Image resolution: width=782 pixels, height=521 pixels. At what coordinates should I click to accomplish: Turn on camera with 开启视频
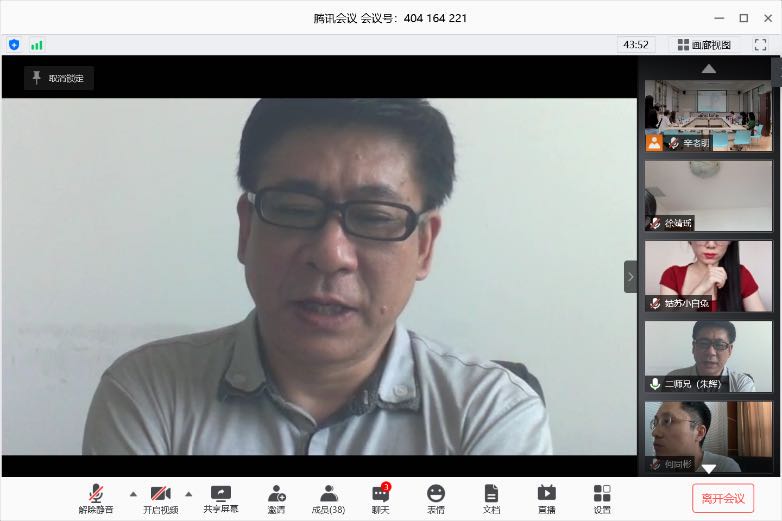pos(160,498)
